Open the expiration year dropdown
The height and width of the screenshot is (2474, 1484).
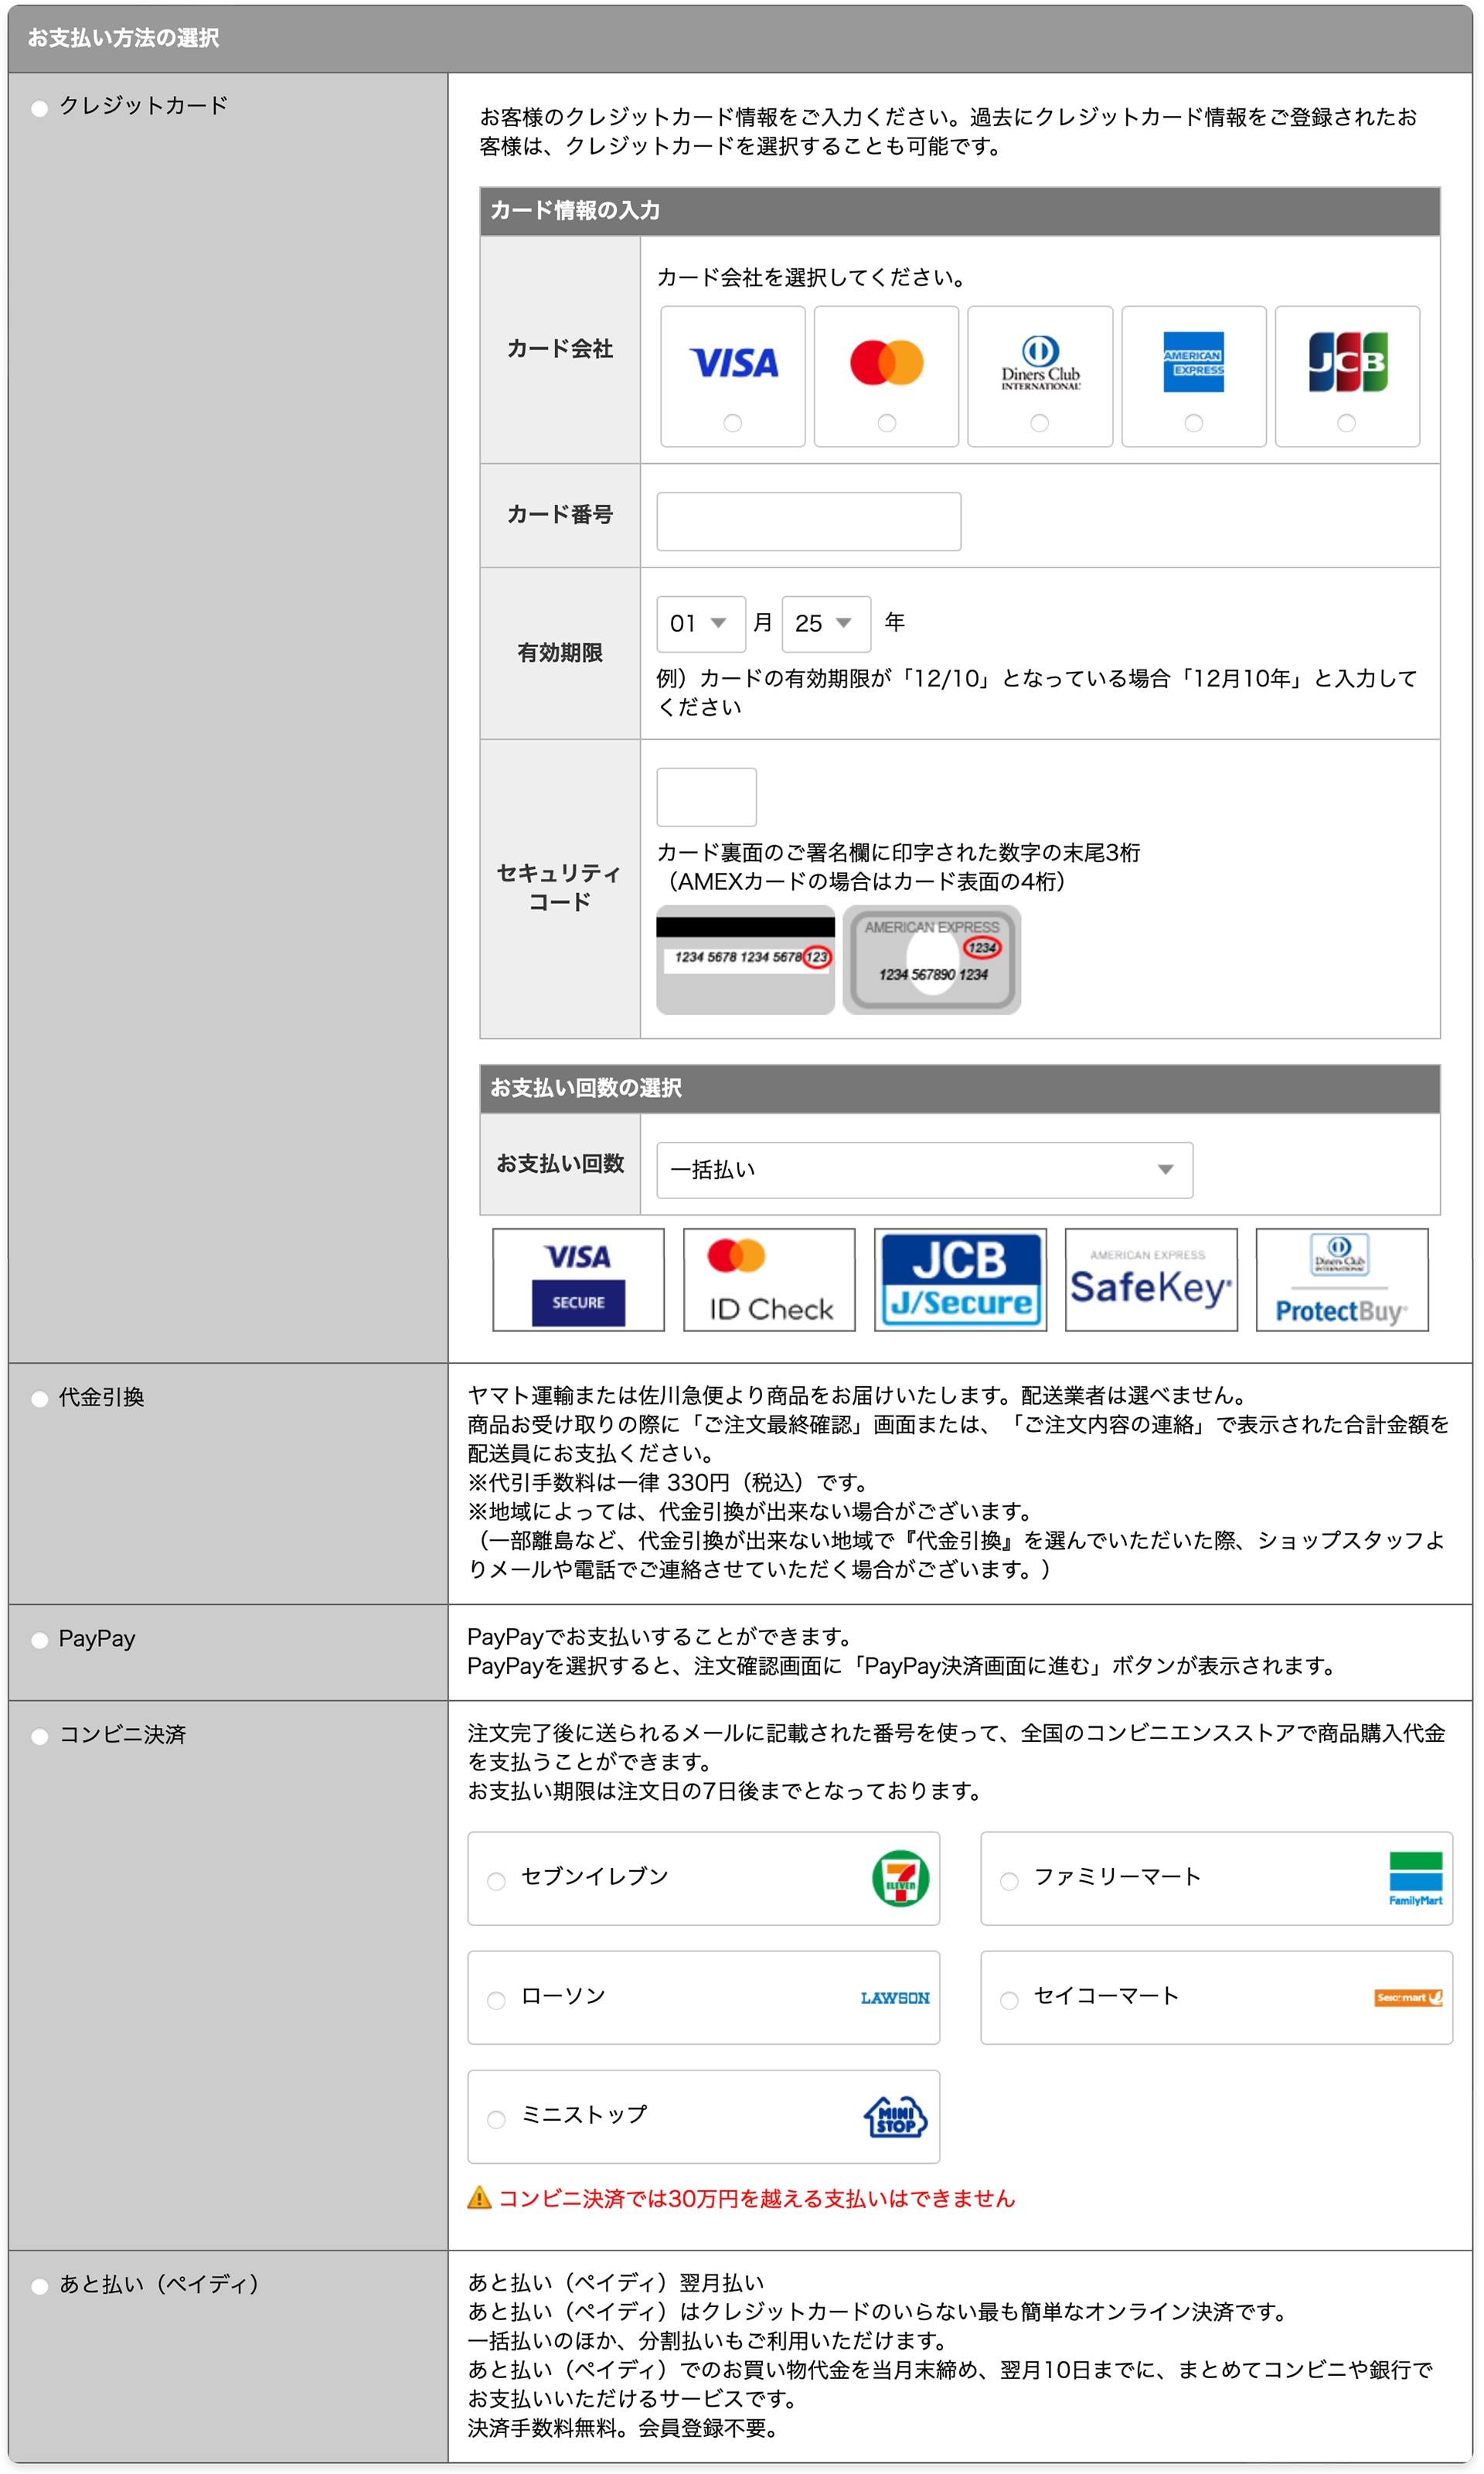825,623
